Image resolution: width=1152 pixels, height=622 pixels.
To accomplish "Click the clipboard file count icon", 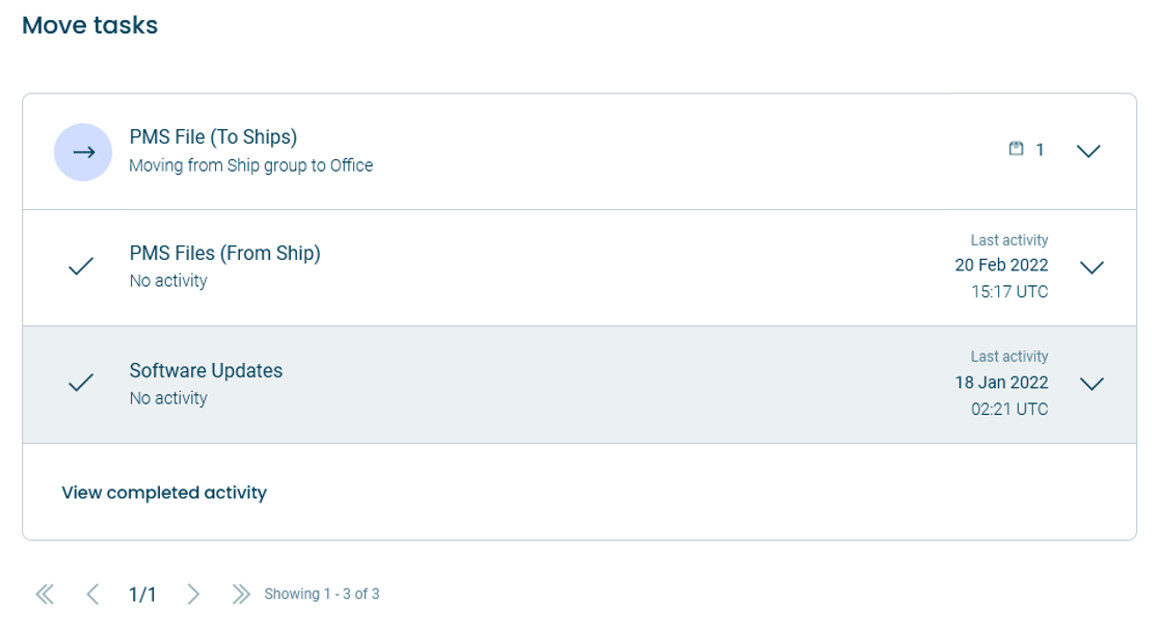I will click(1016, 149).
